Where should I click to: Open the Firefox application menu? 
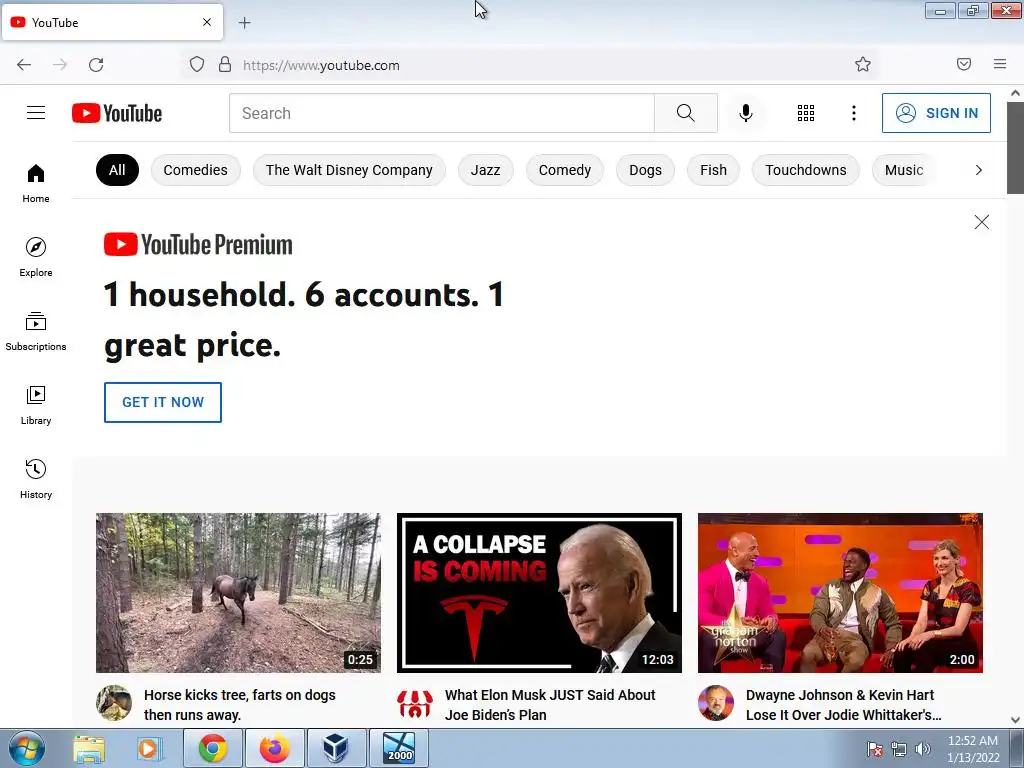[x=1000, y=64]
